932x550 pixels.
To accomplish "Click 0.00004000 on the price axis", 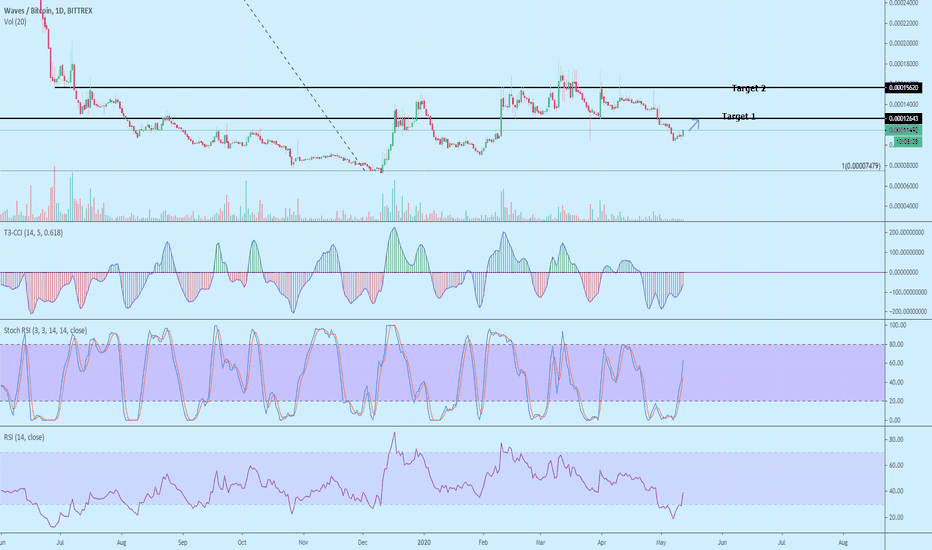I will coord(905,206).
